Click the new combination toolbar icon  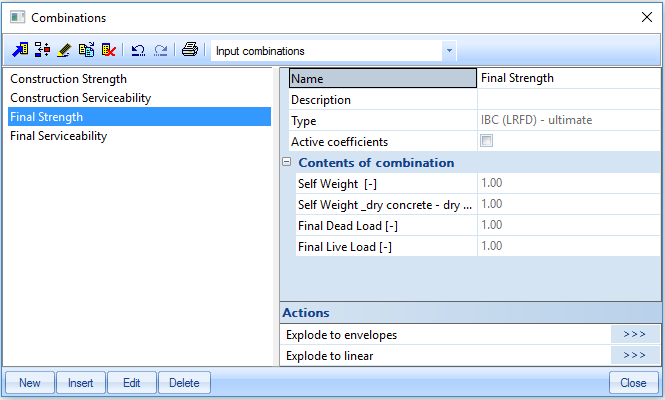point(21,50)
